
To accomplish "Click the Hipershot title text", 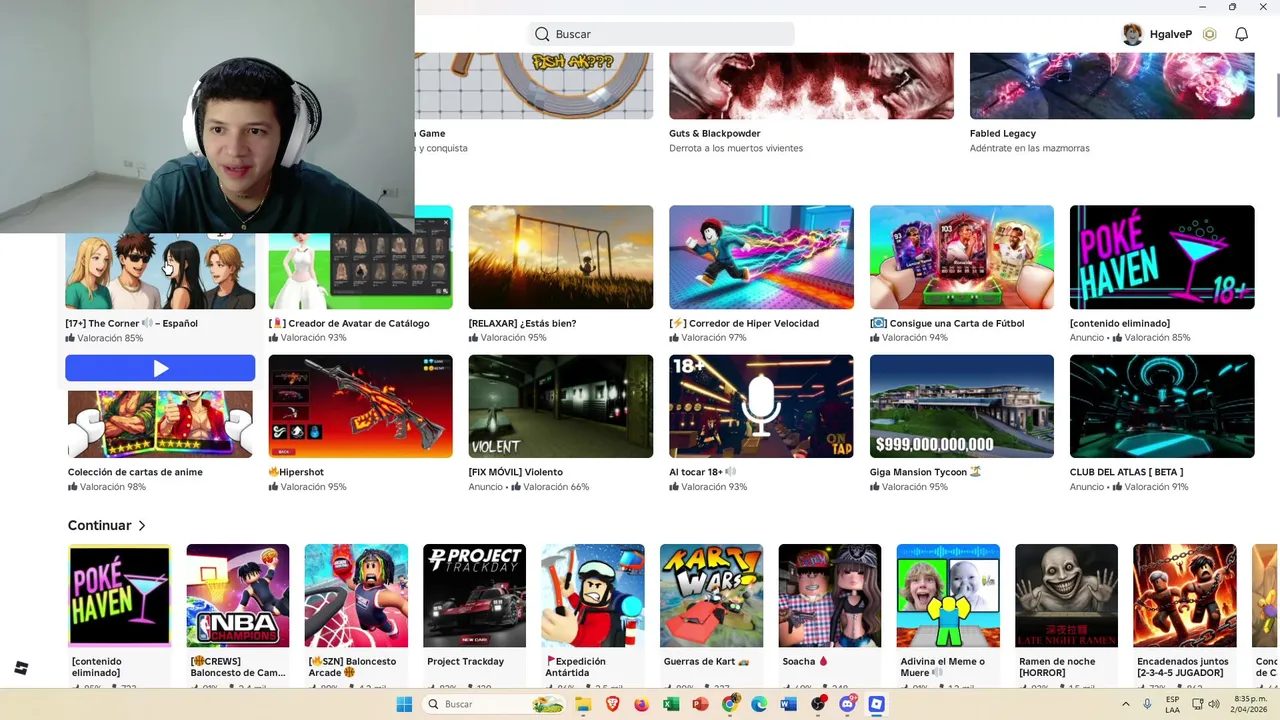I will (x=296, y=472).
